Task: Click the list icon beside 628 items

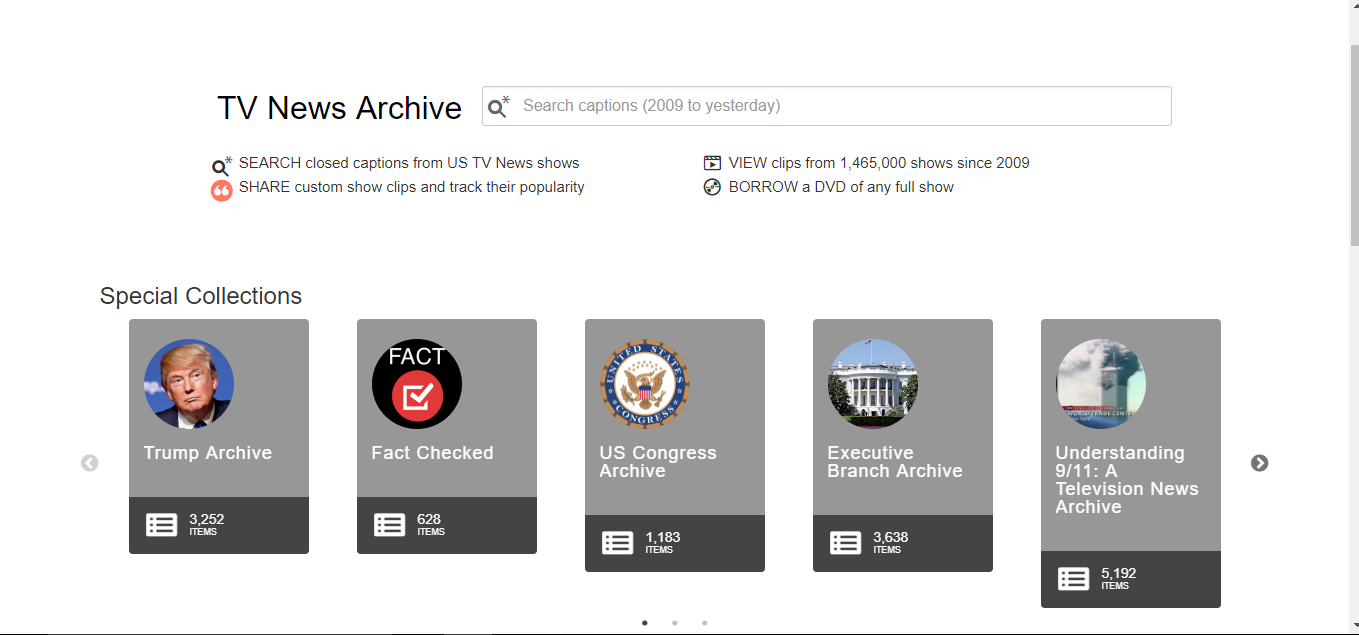Action: (x=390, y=525)
